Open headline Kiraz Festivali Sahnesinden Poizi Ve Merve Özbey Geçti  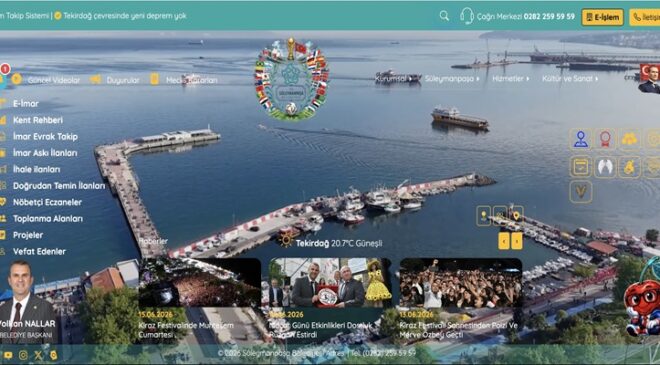459,330
